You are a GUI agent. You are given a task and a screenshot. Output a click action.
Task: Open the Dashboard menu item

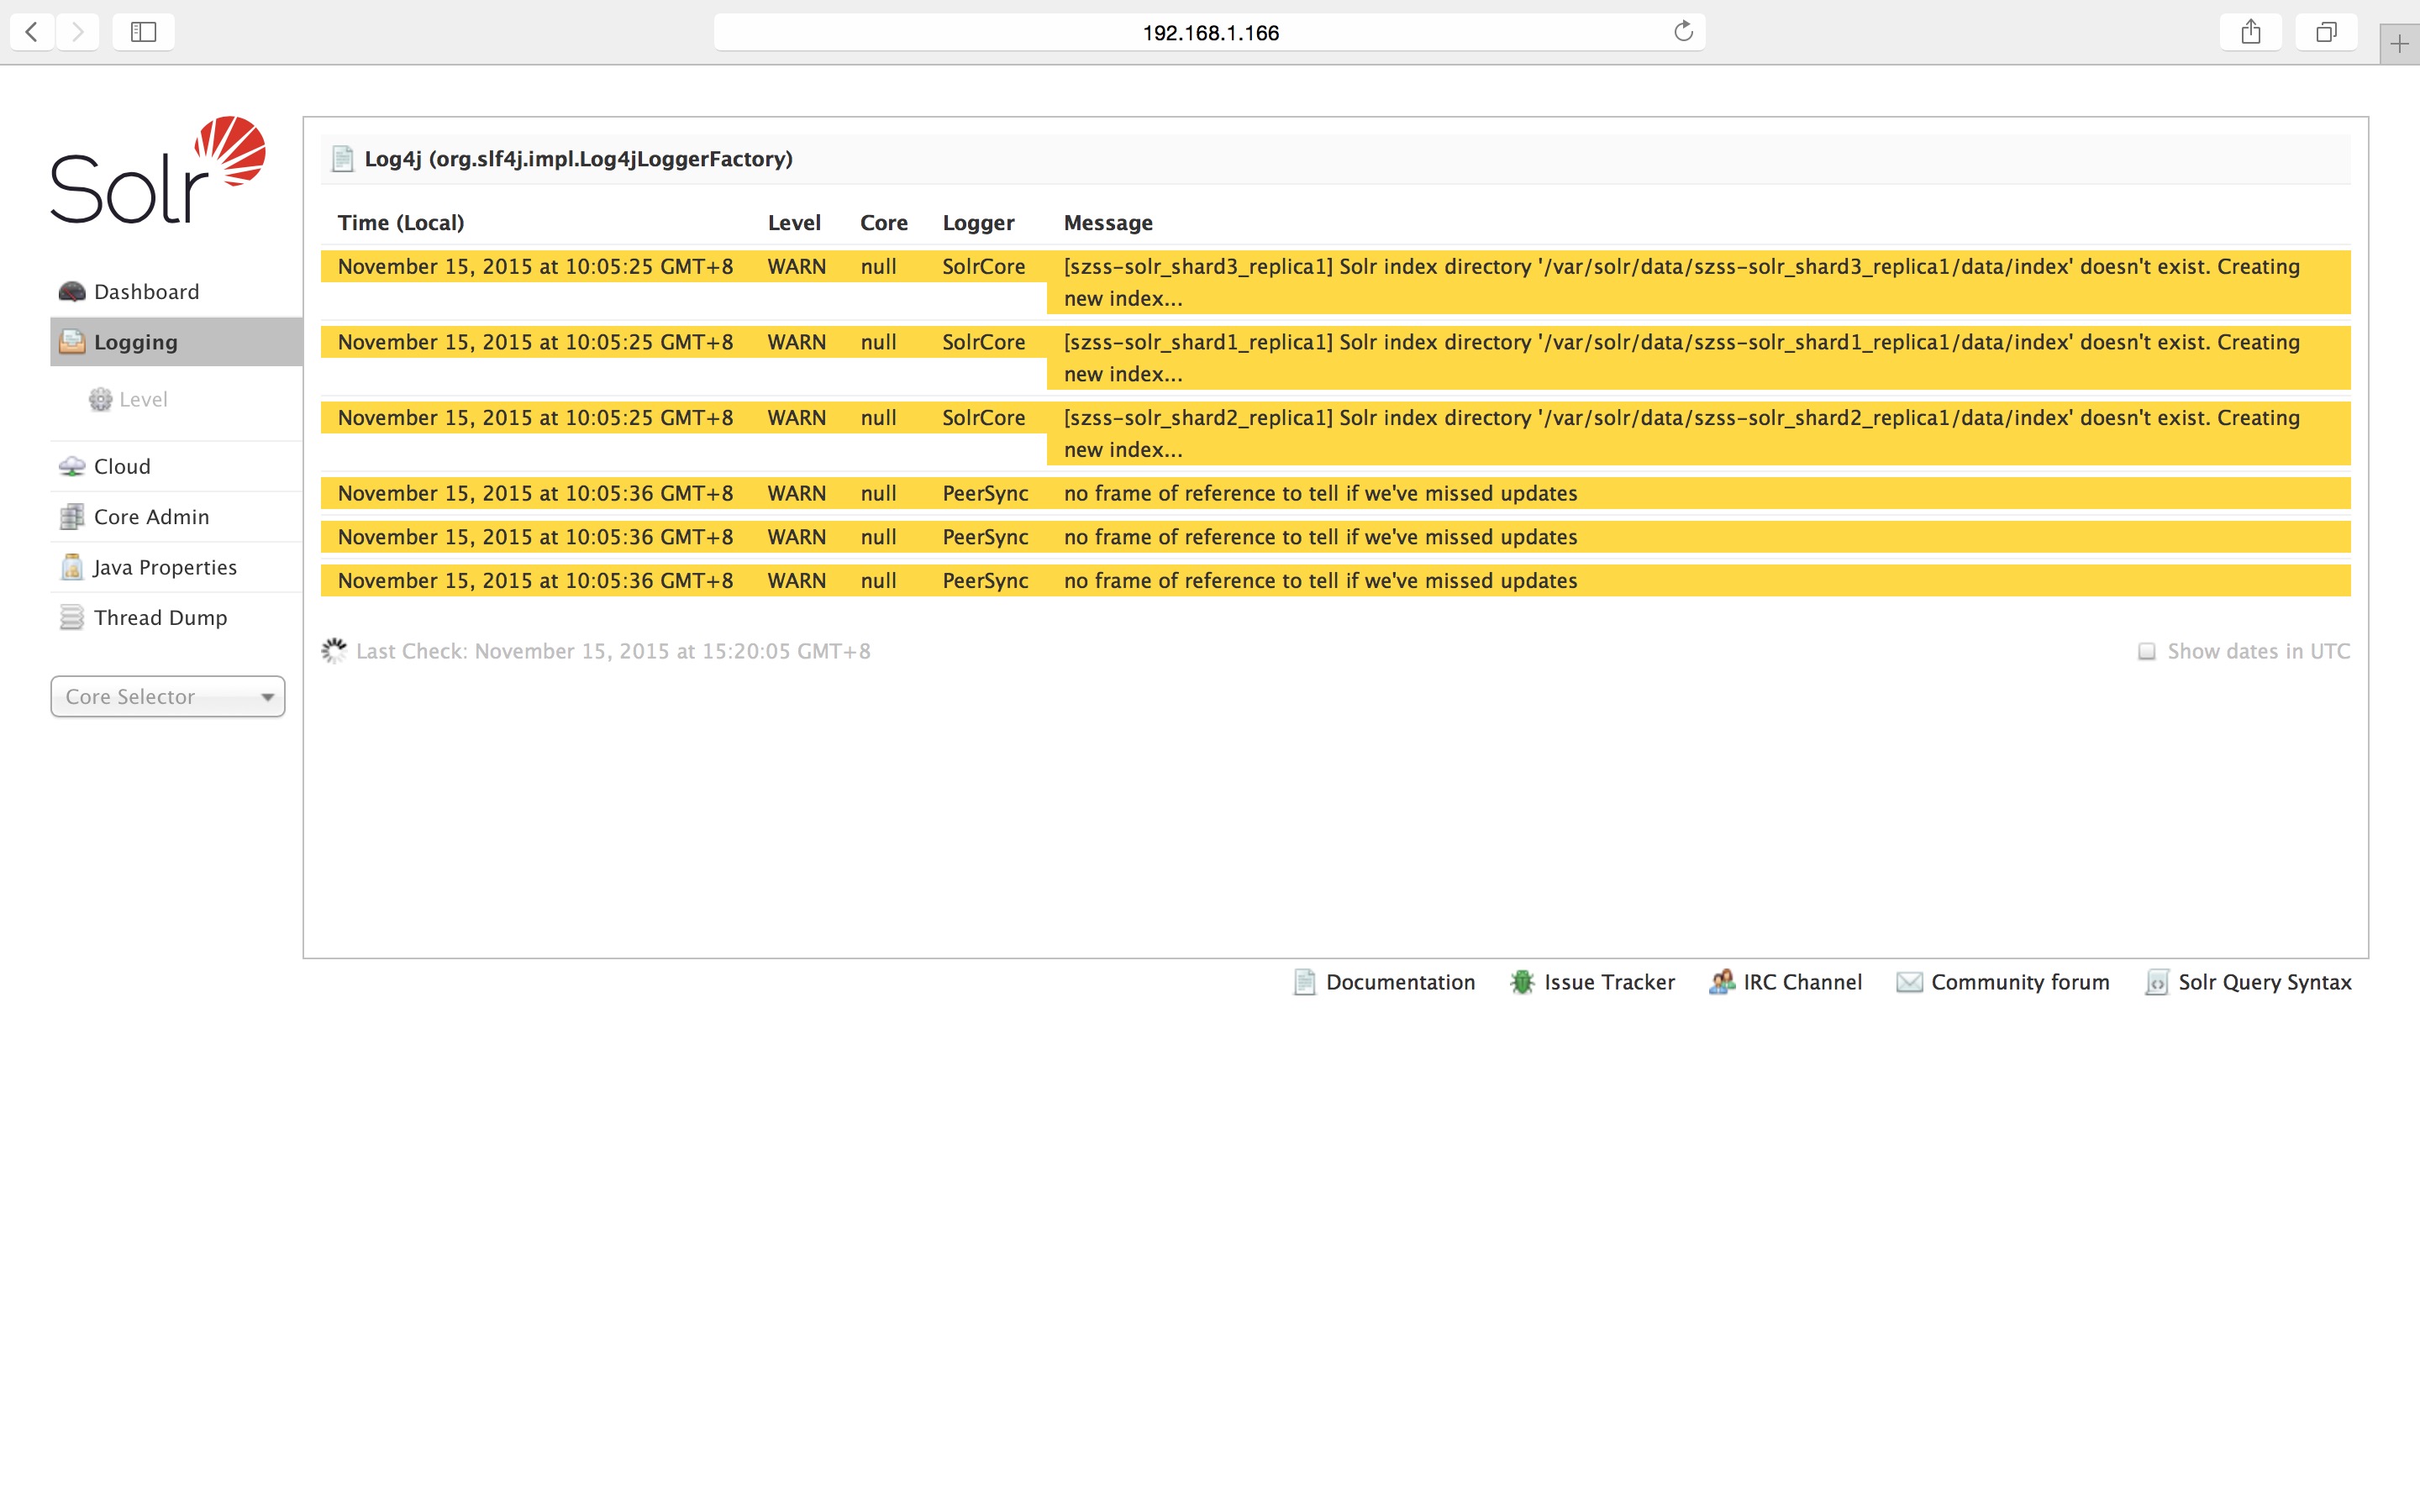pyautogui.click(x=176, y=292)
